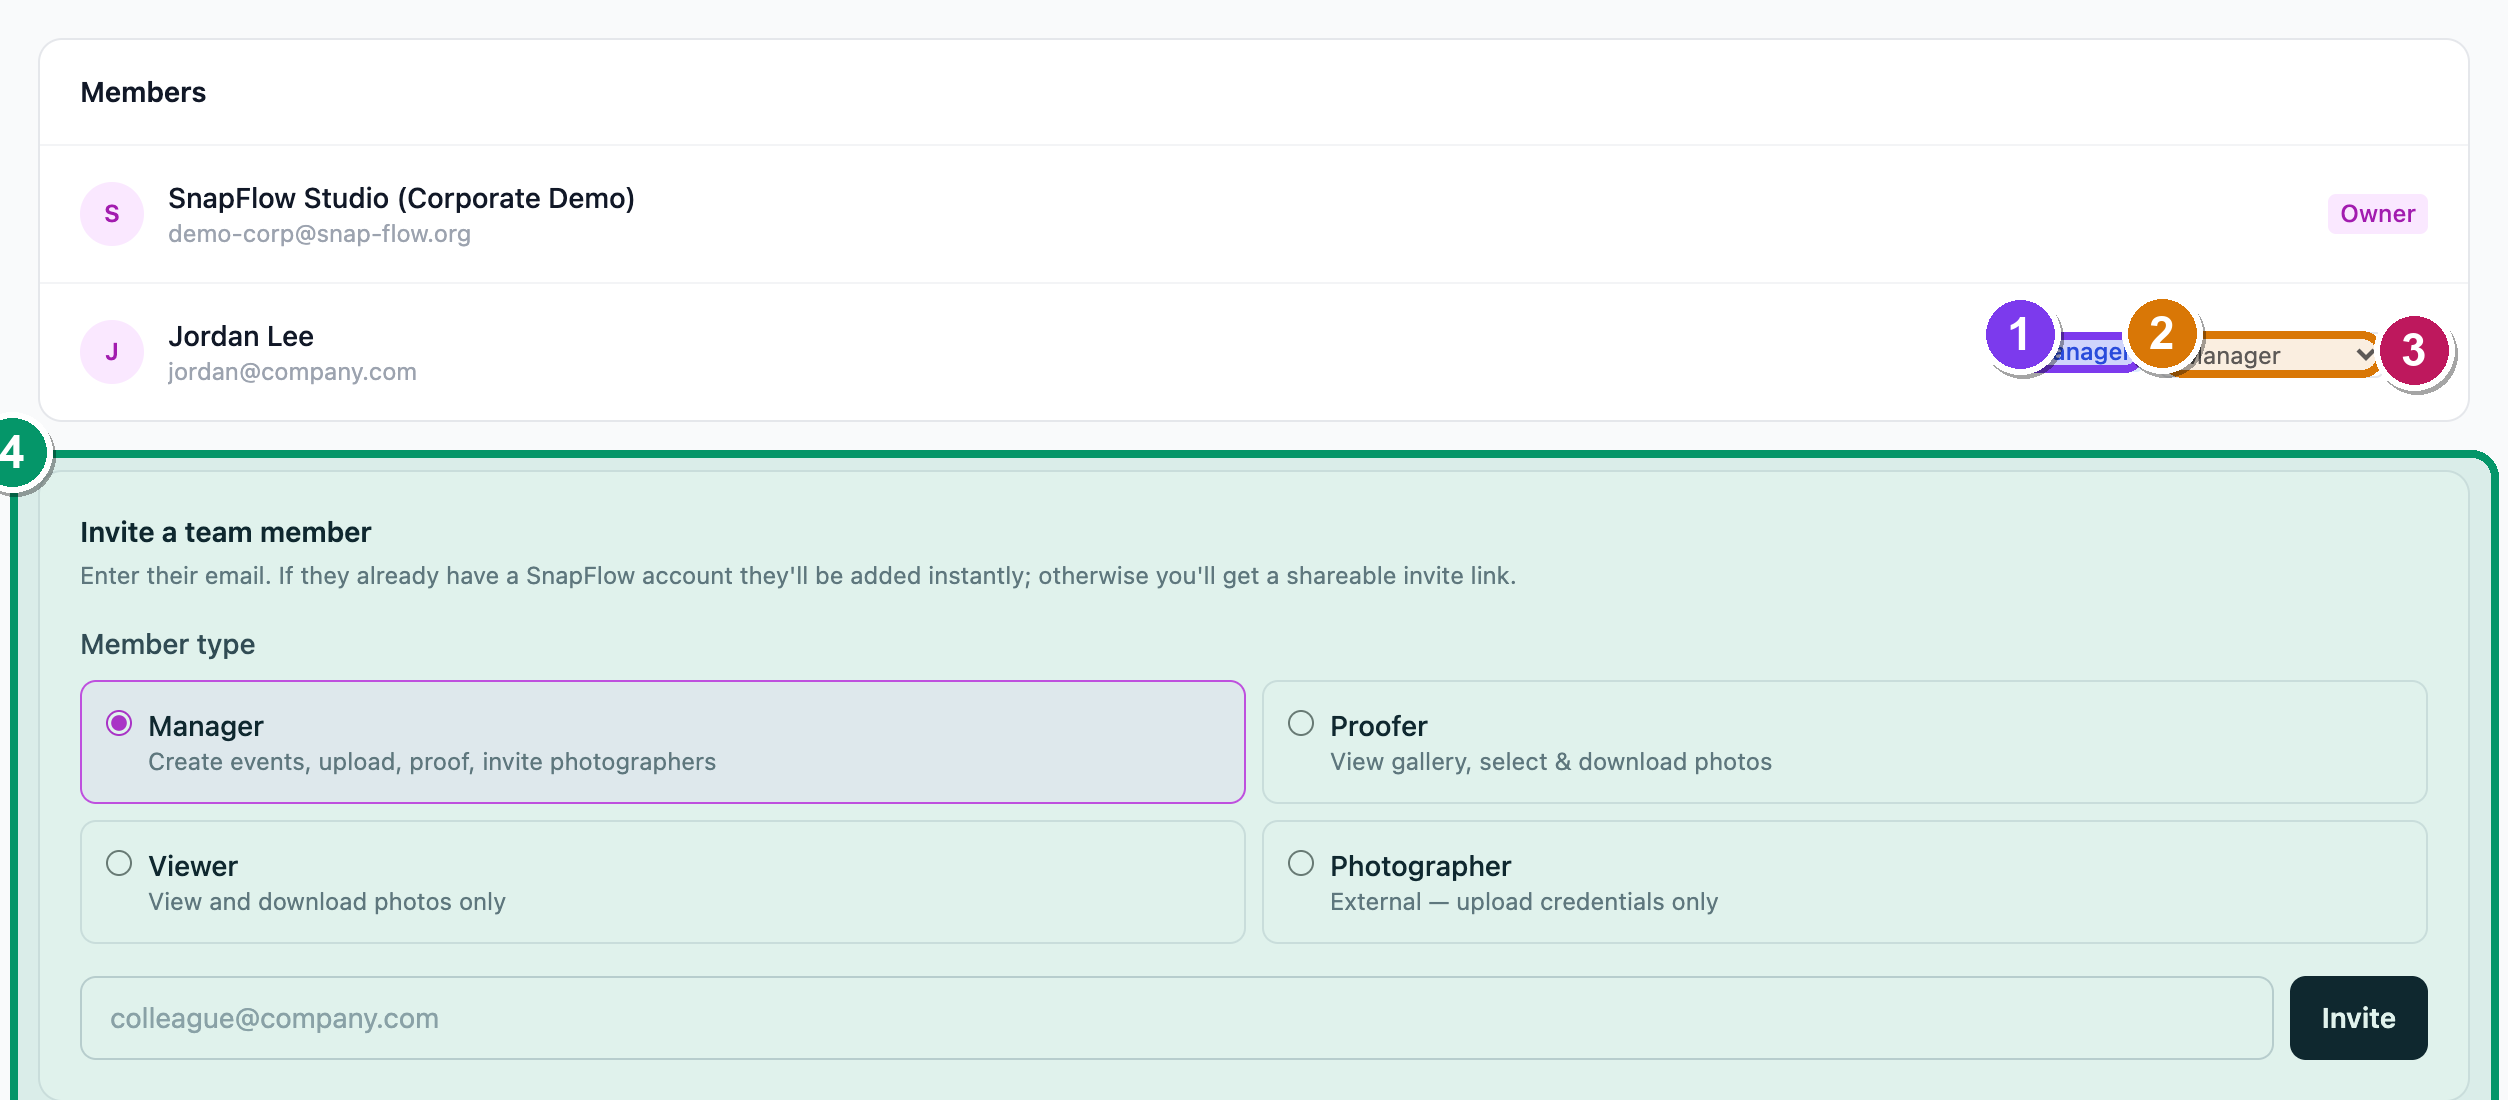Click the 'Enter their email' instruction paragraph
The image size is (2508, 1100).
click(798, 576)
